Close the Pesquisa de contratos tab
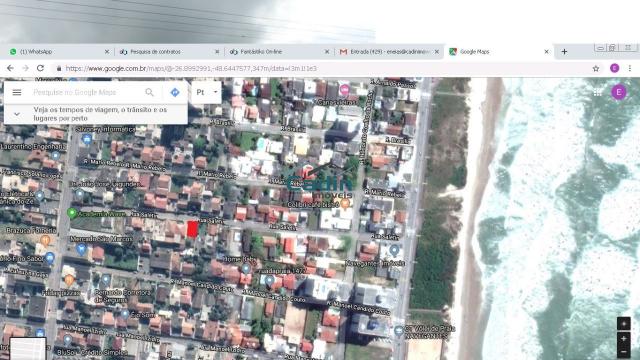This screenshot has height=360, width=640. (217, 52)
